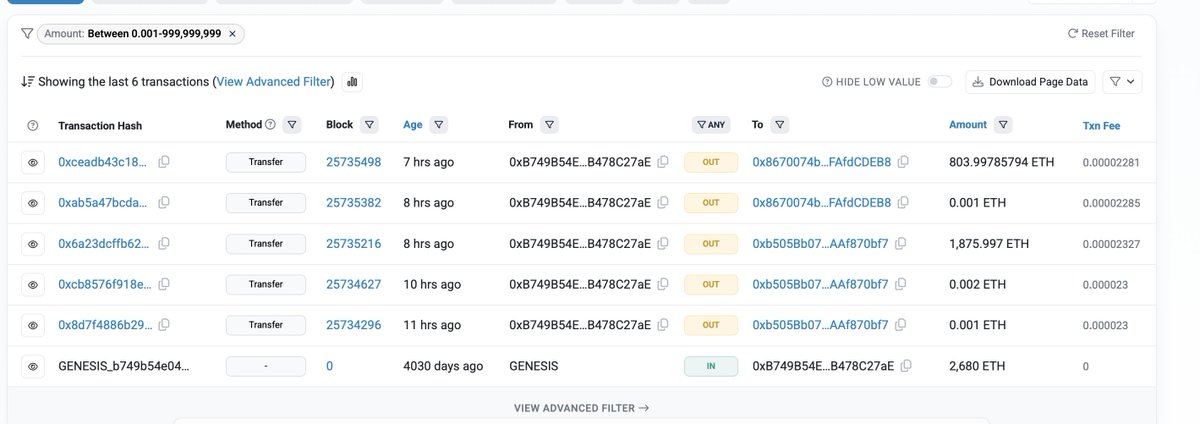Expand filter dropdown next to Download Page Data

point(1122,82)
